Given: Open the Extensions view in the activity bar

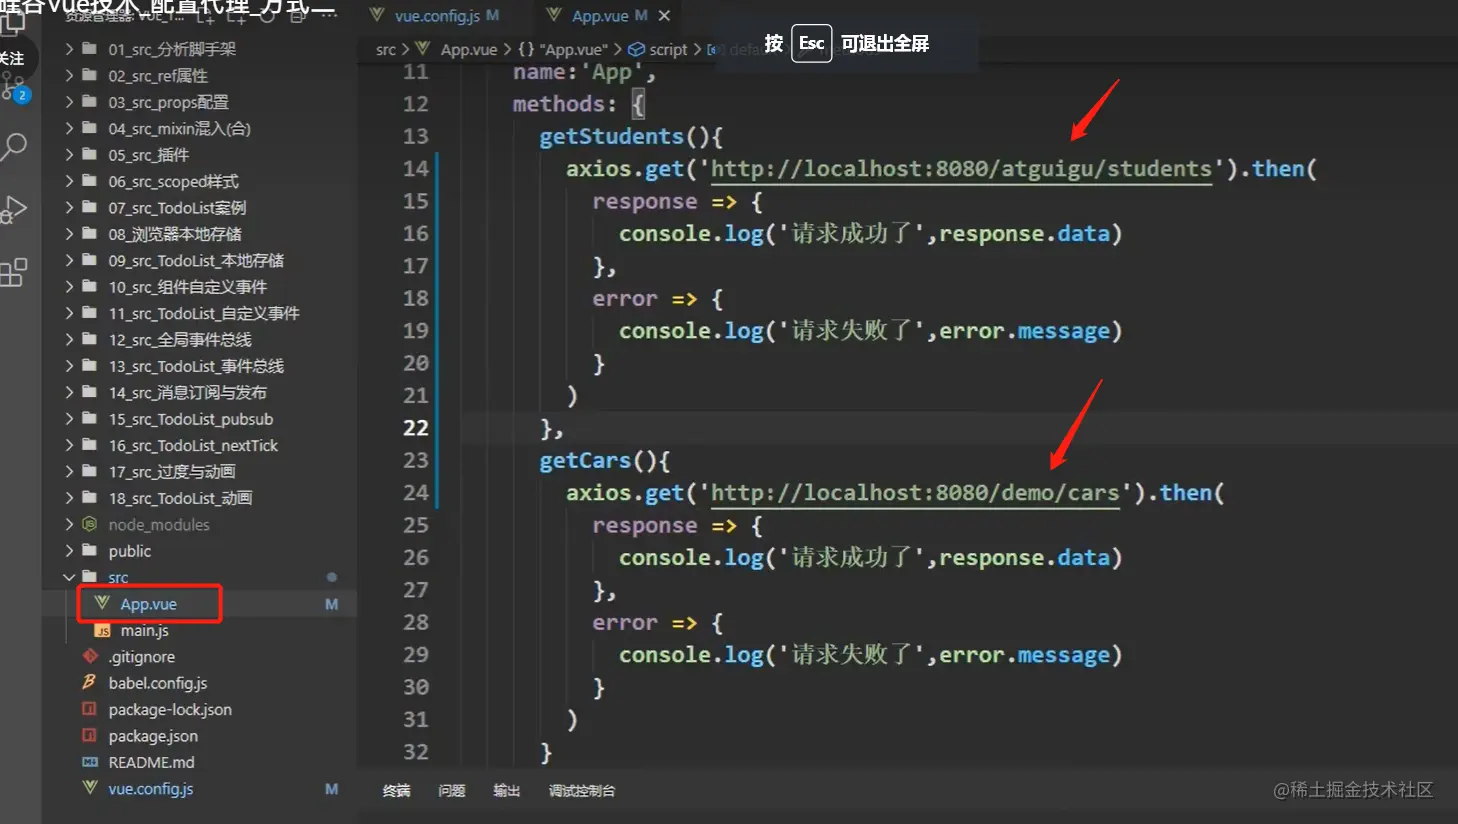Looking at the screenshot, I should (x=14, y=272).
